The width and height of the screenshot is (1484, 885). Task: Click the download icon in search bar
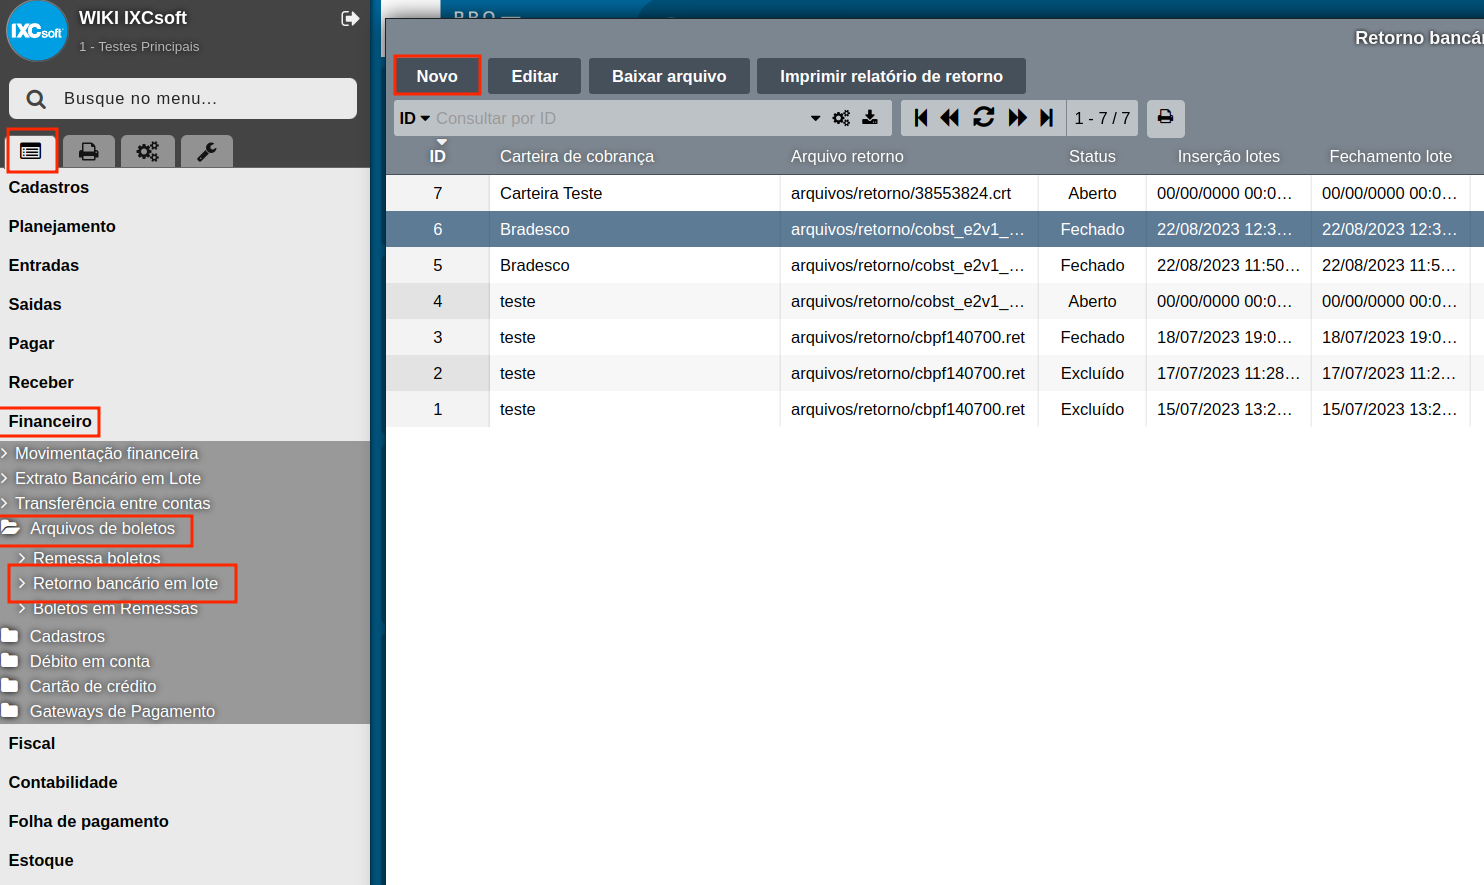pyautogui.click(x=870, y=118)
